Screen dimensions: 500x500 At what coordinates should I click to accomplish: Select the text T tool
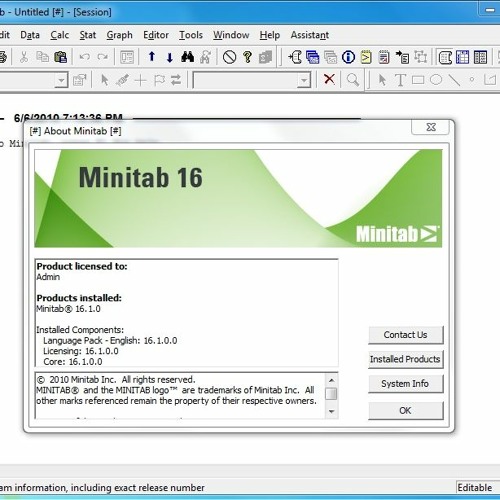[400, 80]
